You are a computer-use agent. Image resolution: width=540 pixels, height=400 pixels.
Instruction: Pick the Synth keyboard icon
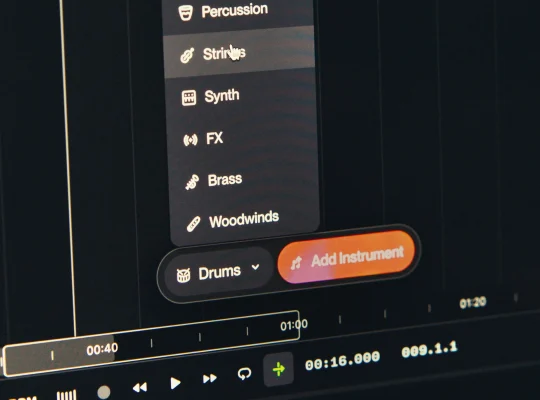[189, 98]
